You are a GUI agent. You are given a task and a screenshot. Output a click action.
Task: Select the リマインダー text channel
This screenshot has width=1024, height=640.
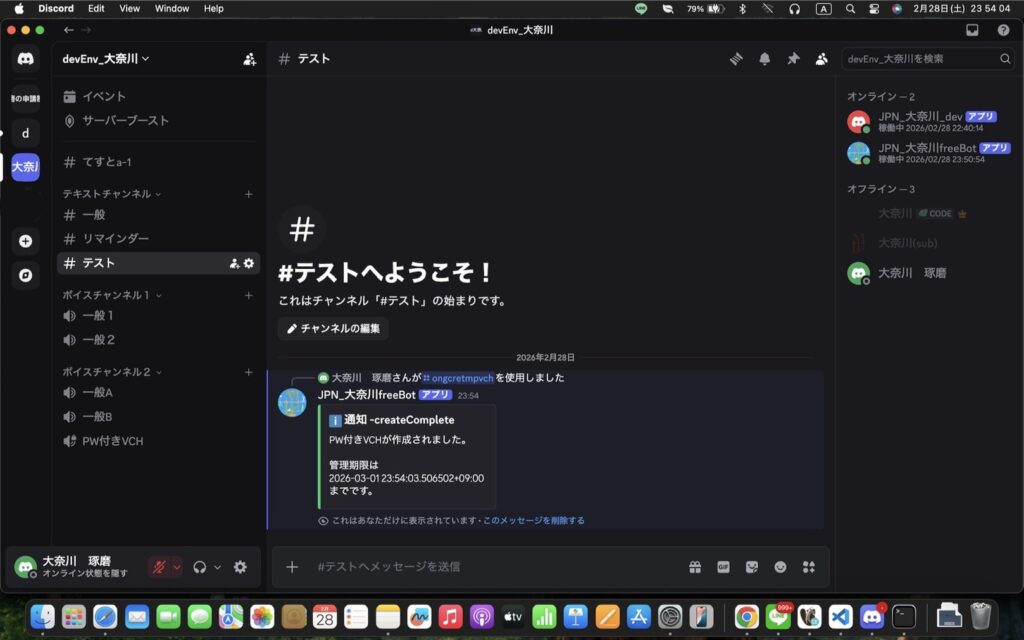click(115, 239)
